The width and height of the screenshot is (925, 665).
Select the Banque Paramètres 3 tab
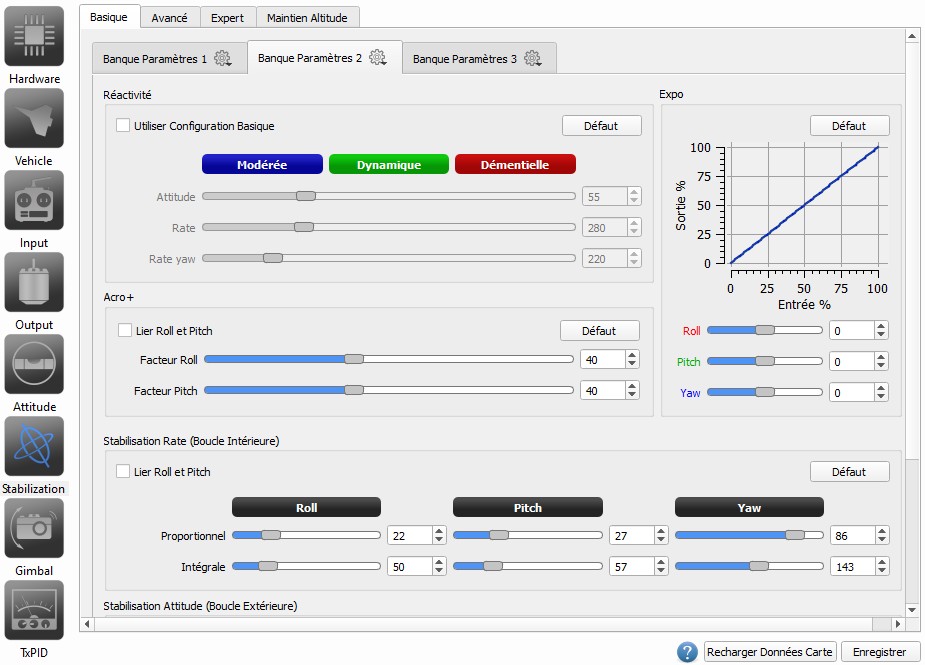tap(479, 58)
